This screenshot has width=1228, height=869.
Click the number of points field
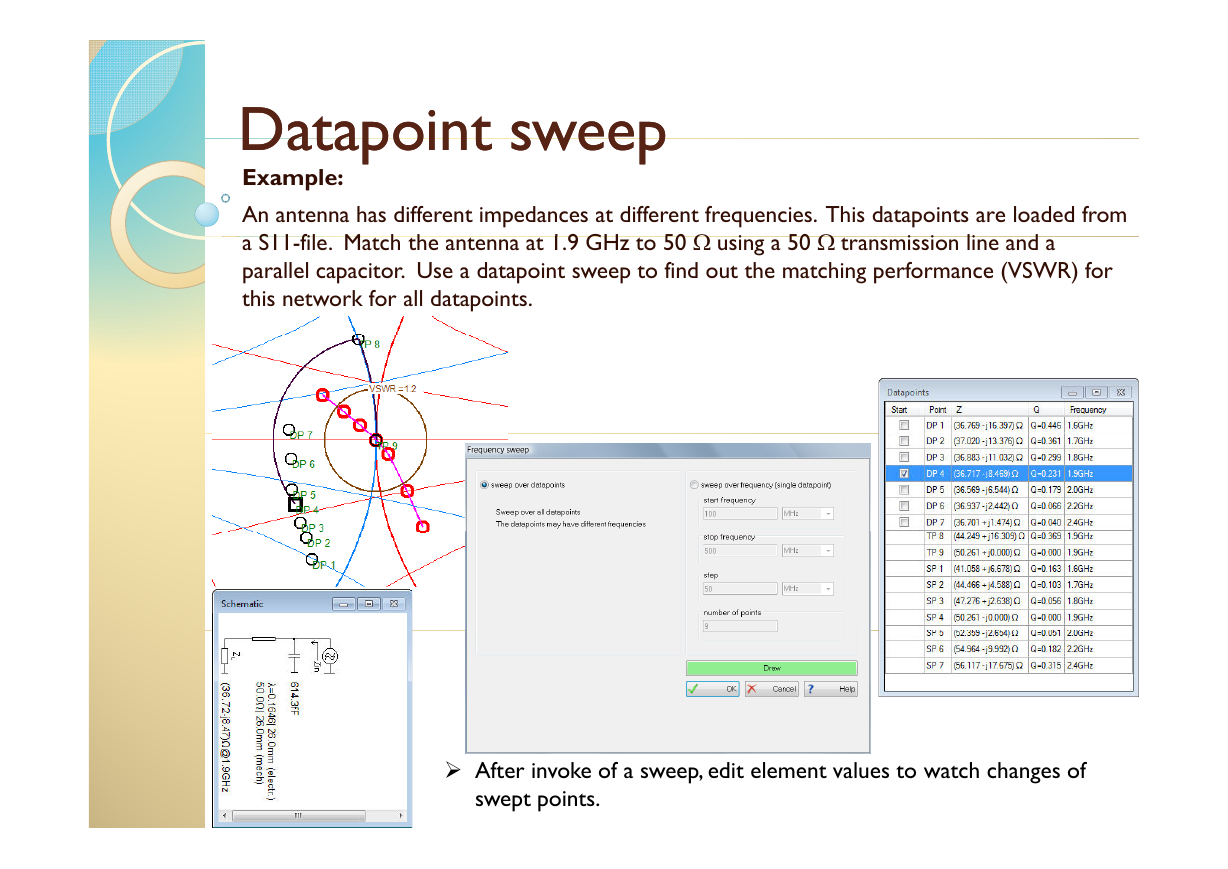tap(740, 626)
